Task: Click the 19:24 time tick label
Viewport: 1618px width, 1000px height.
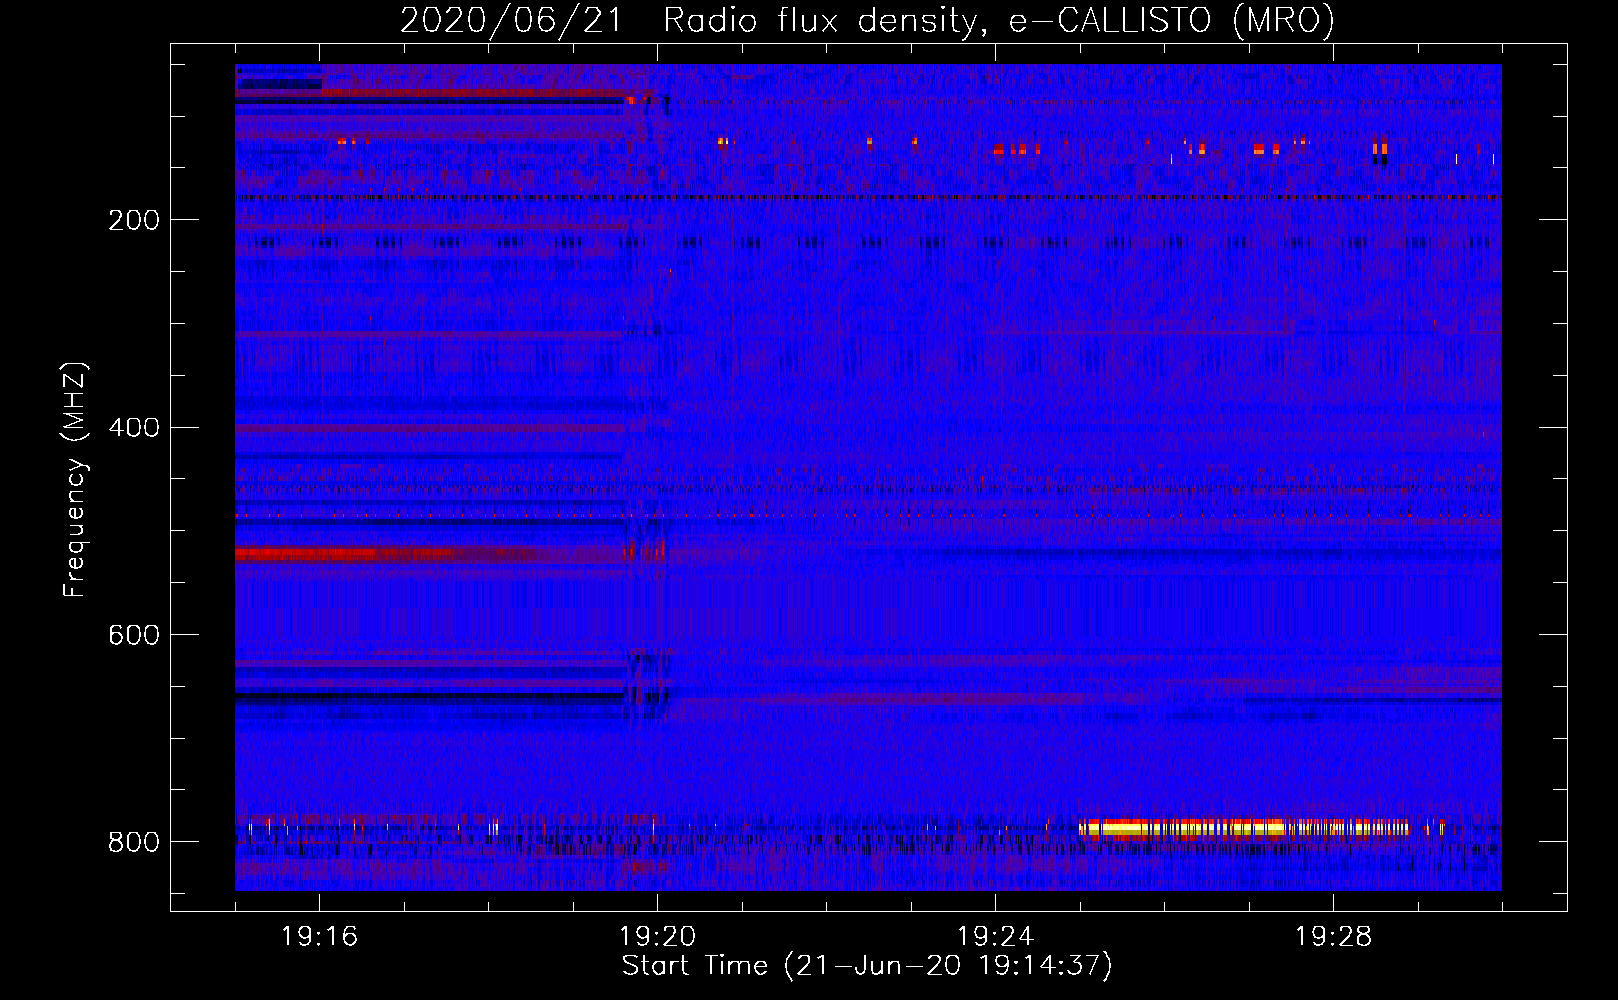Action: point(996,937)
